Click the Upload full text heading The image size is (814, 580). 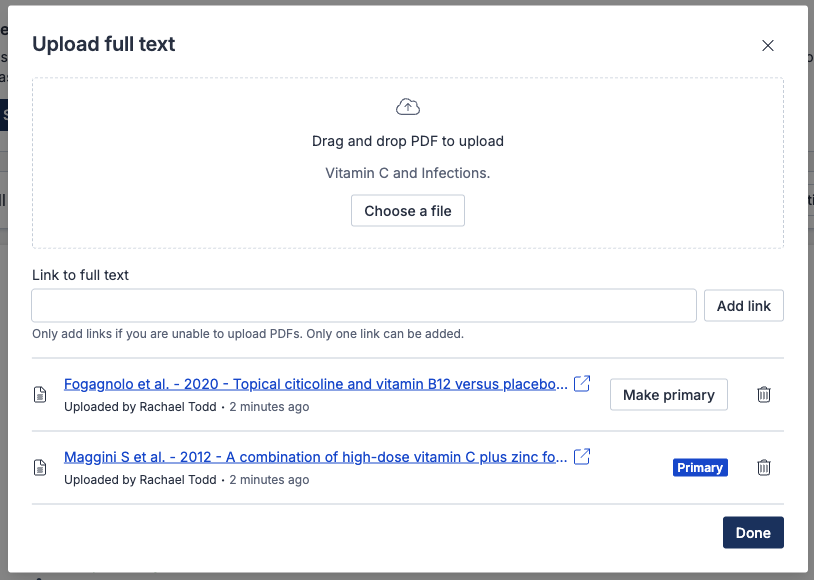click(x=104, y=44)
